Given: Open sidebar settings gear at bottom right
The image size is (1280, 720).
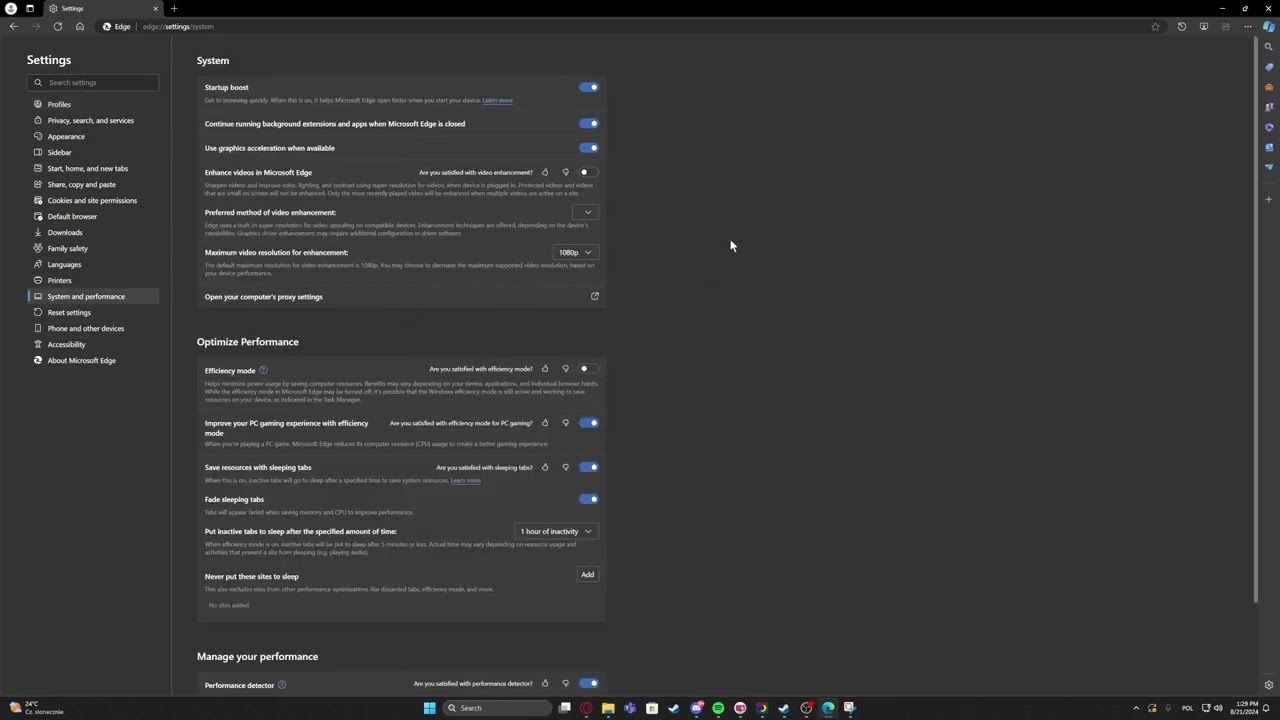Looking at the screenshot, I should point(1268,685).
